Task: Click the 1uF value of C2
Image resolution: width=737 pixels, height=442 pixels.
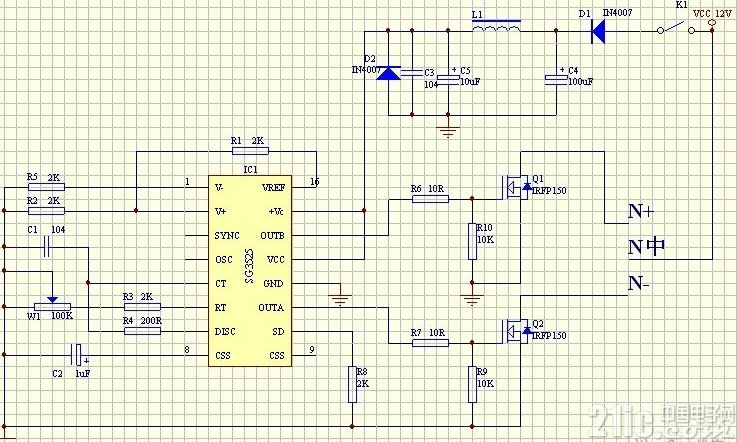Action: tap(83, 373)
